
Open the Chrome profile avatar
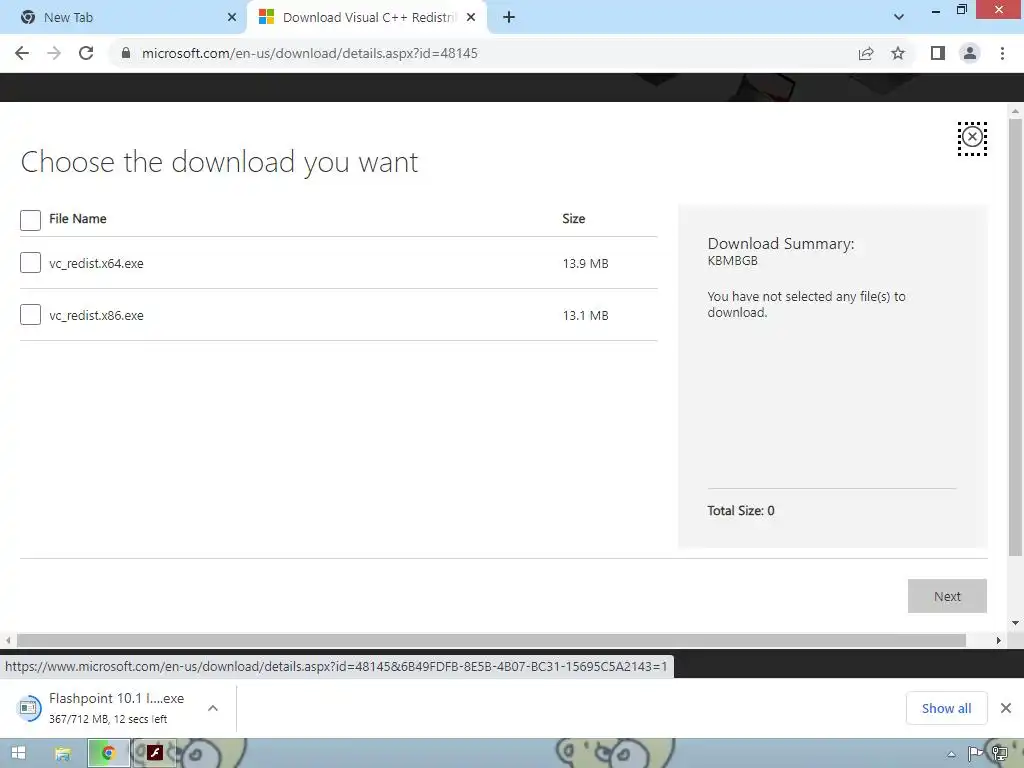pyautogui.click(x=970, y=54)
